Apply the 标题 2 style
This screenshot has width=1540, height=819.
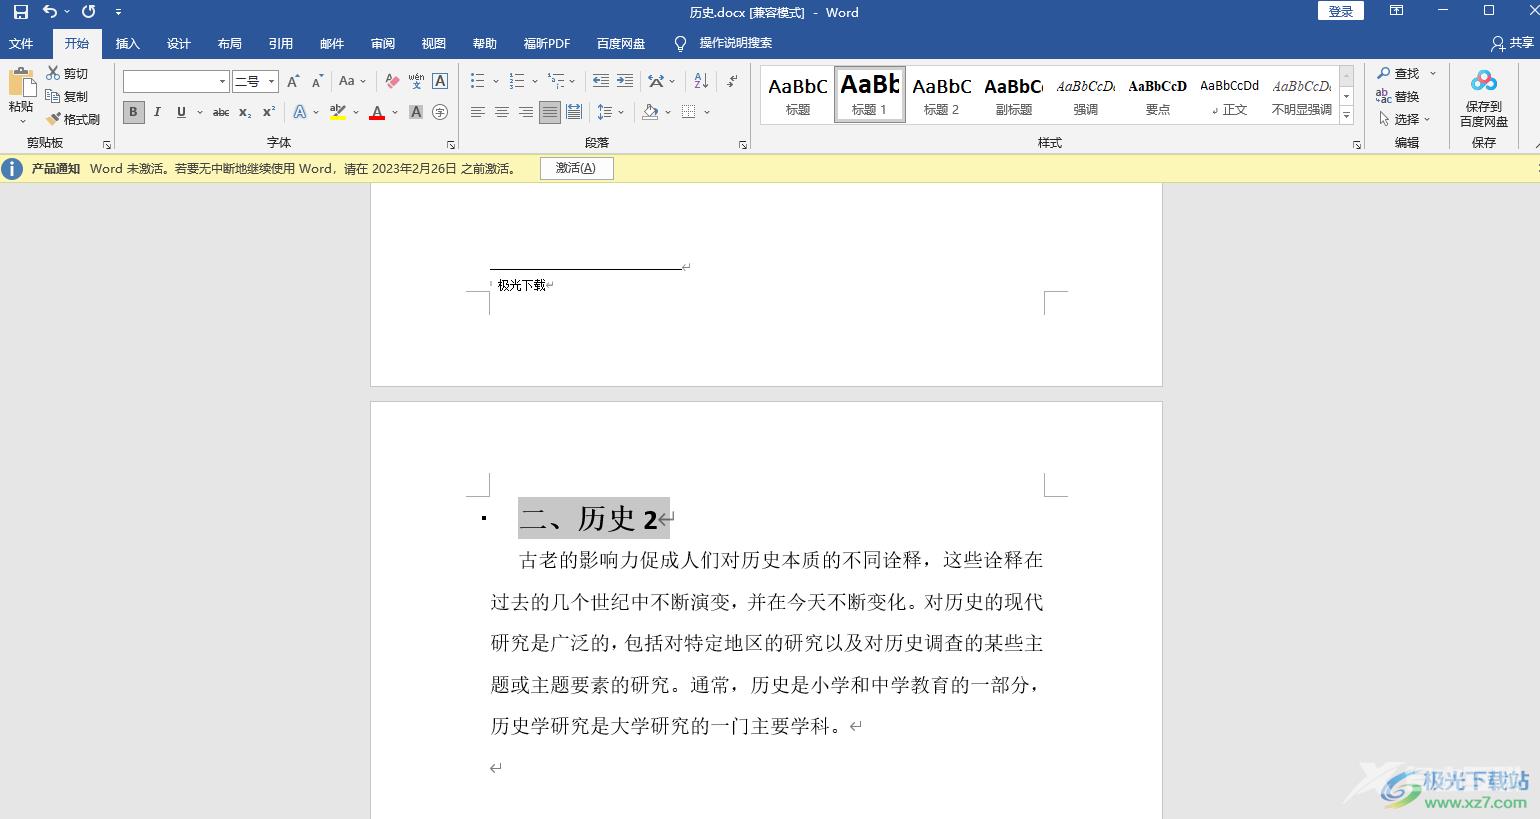click(941, 95)
